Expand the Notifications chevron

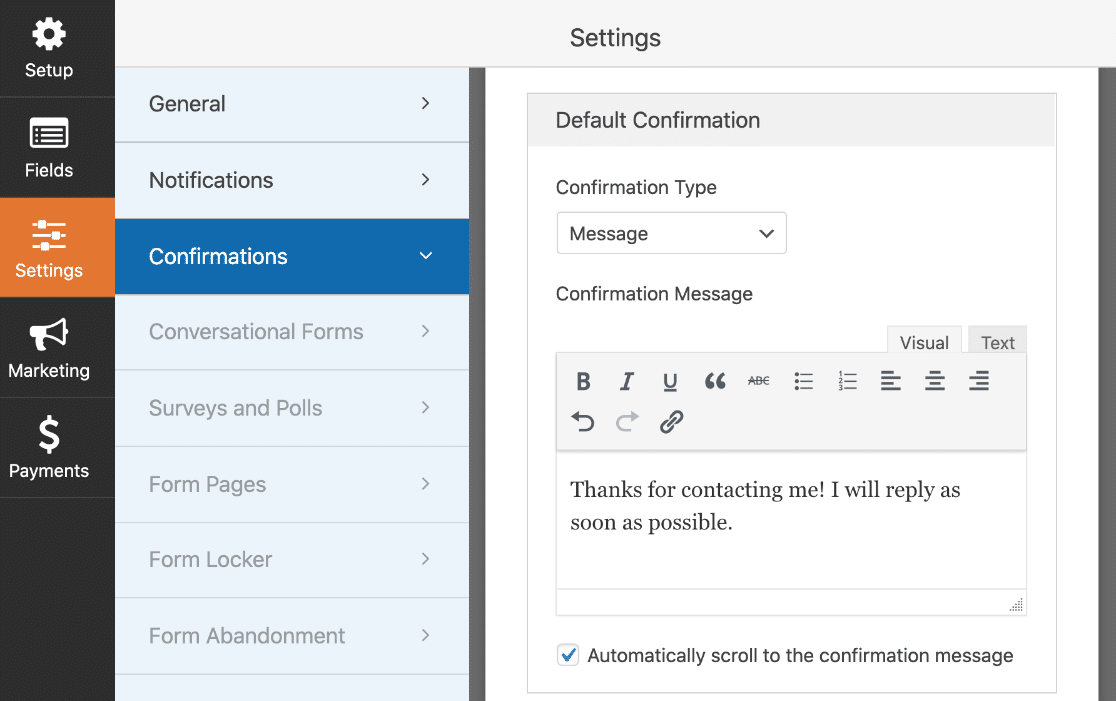(425, 180)
